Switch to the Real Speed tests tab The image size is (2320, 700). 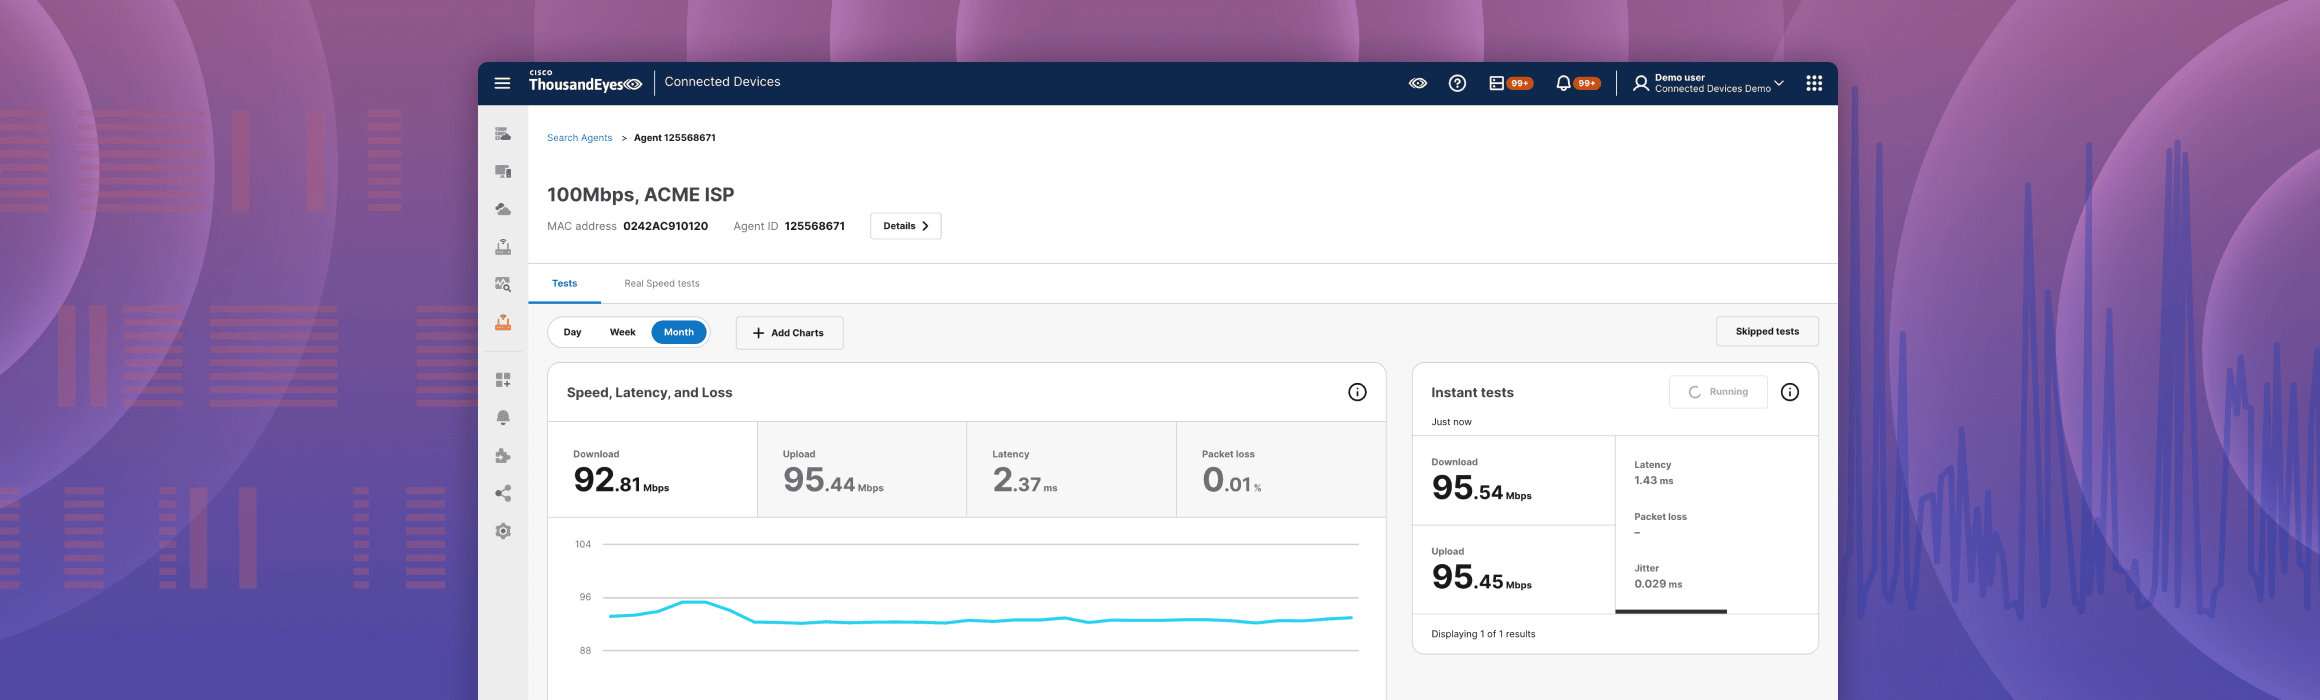click(x=662, y=284)
